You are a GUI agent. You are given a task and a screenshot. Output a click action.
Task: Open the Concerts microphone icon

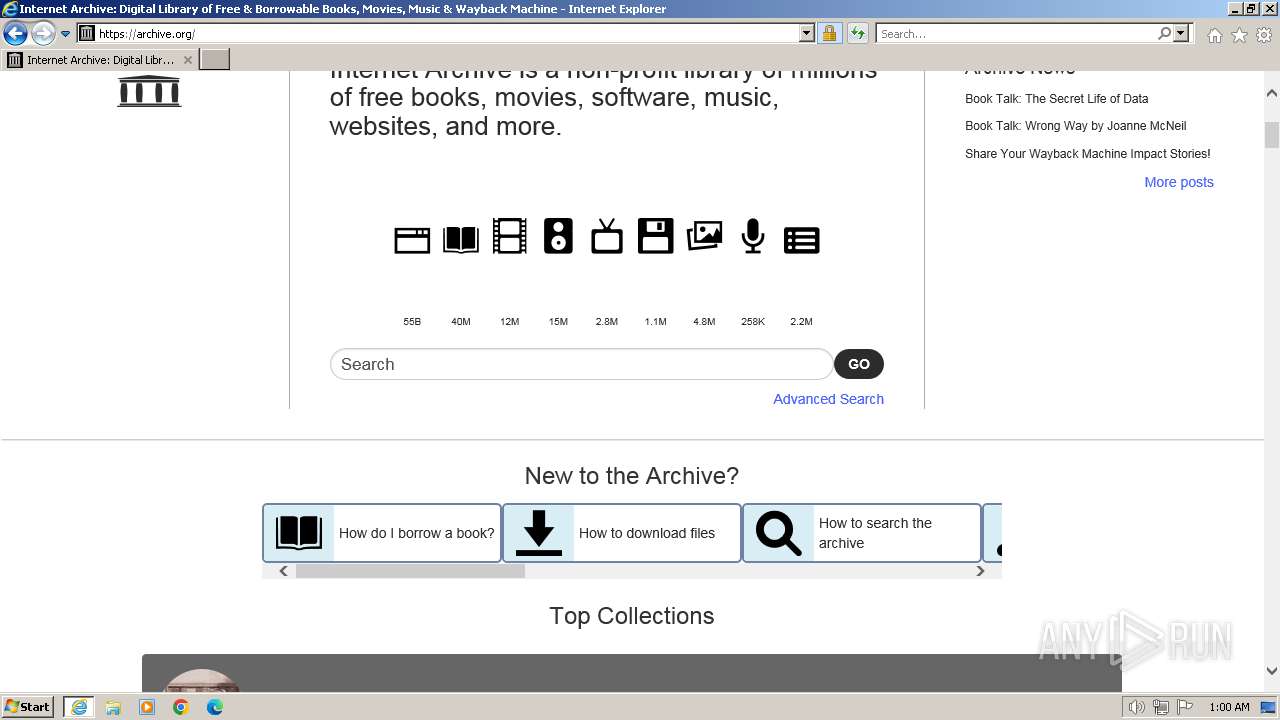(x=753, y=237)
